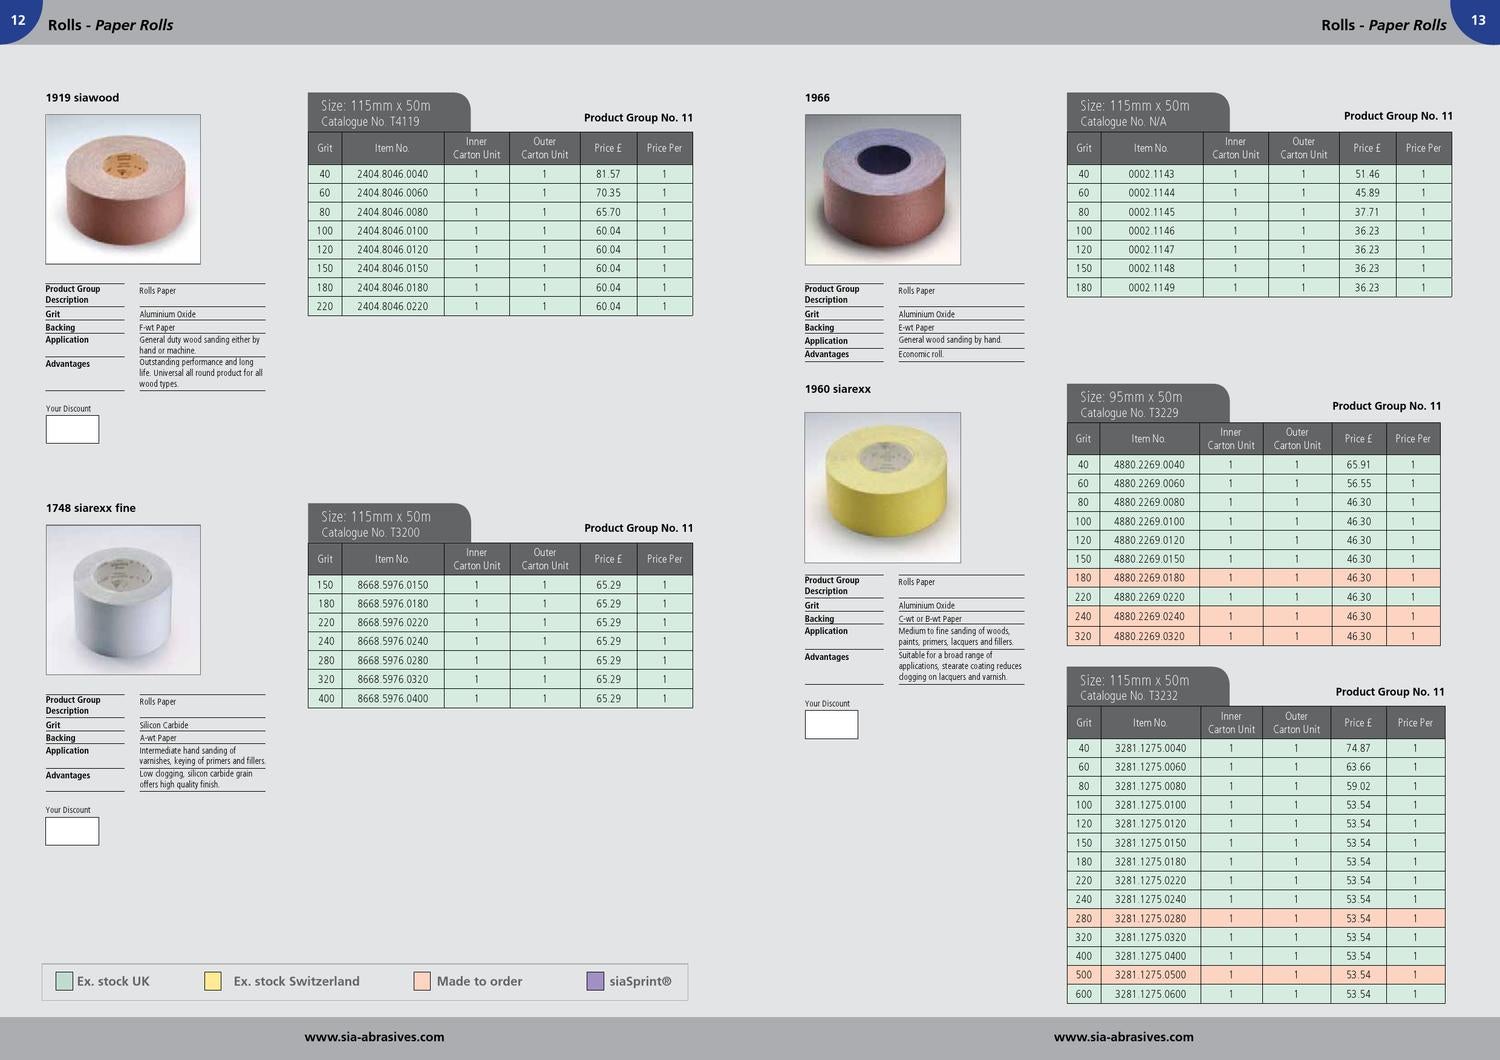The width and height of the screenshot is (1500, 1060).
Task: Click the C-wt or B-wt Paper backing value
Action: (x=930, y=619)
